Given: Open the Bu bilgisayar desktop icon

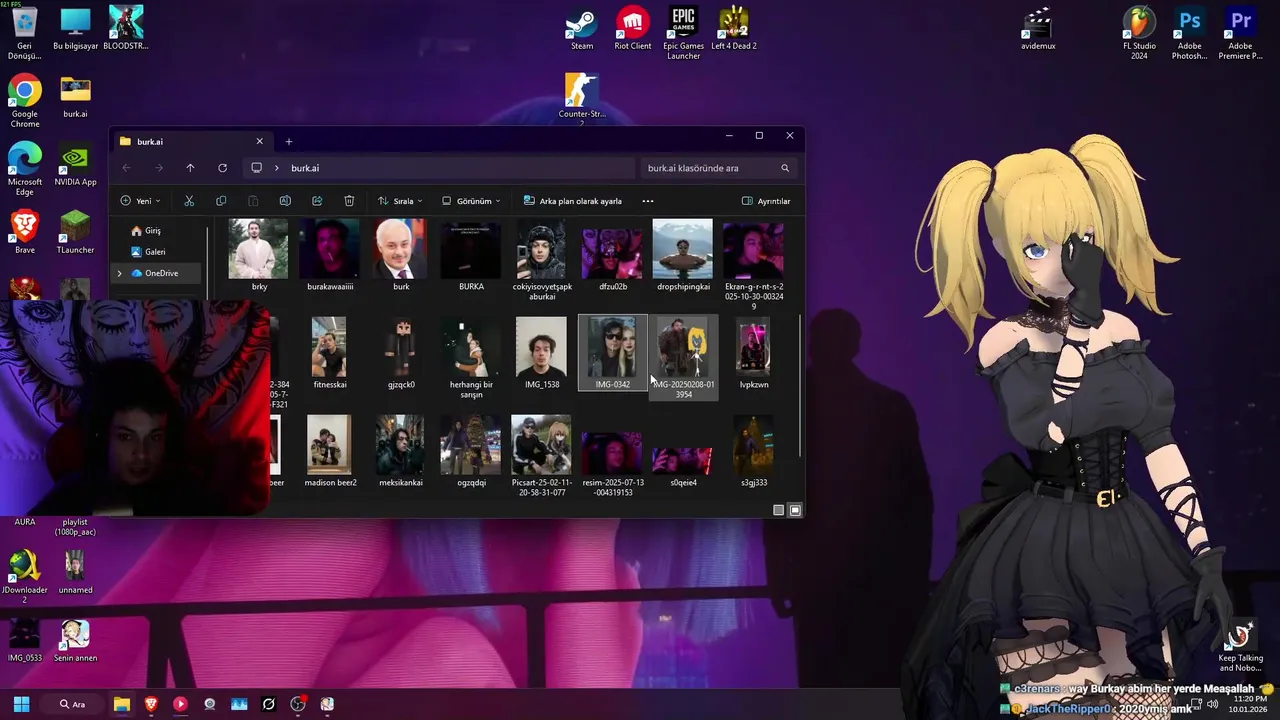Looking at the screenshot, I should (75, 29).
